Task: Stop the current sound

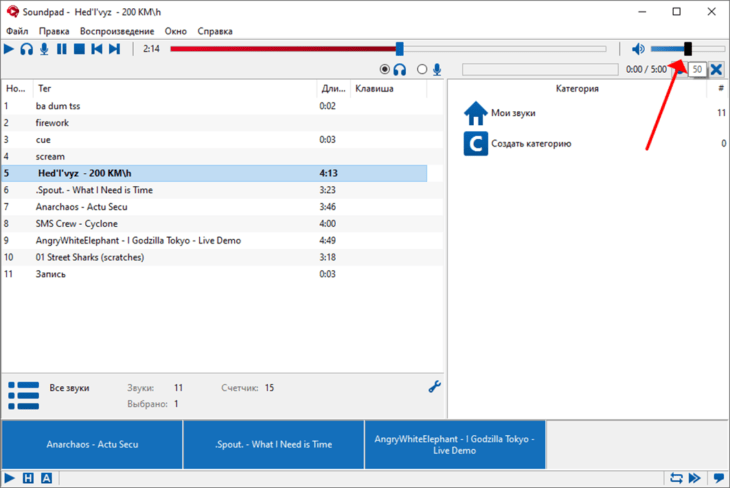Action: click(79, 48)
